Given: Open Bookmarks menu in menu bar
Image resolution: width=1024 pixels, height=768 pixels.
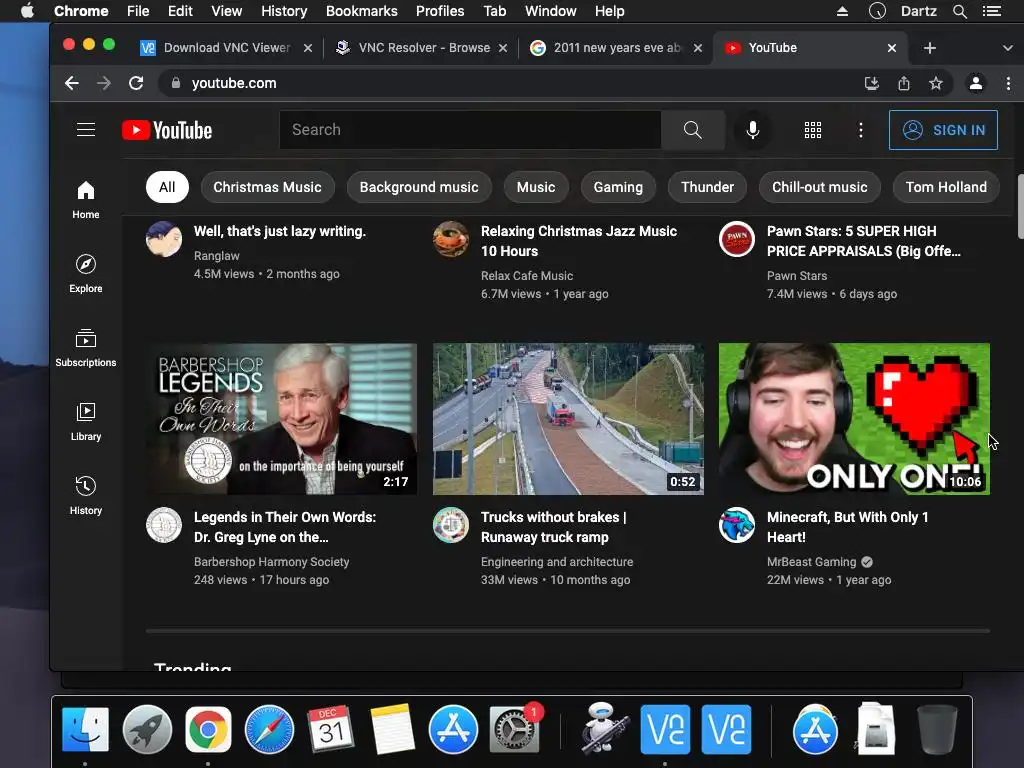Looking at the screenshot, I should [x=361, y=11].
